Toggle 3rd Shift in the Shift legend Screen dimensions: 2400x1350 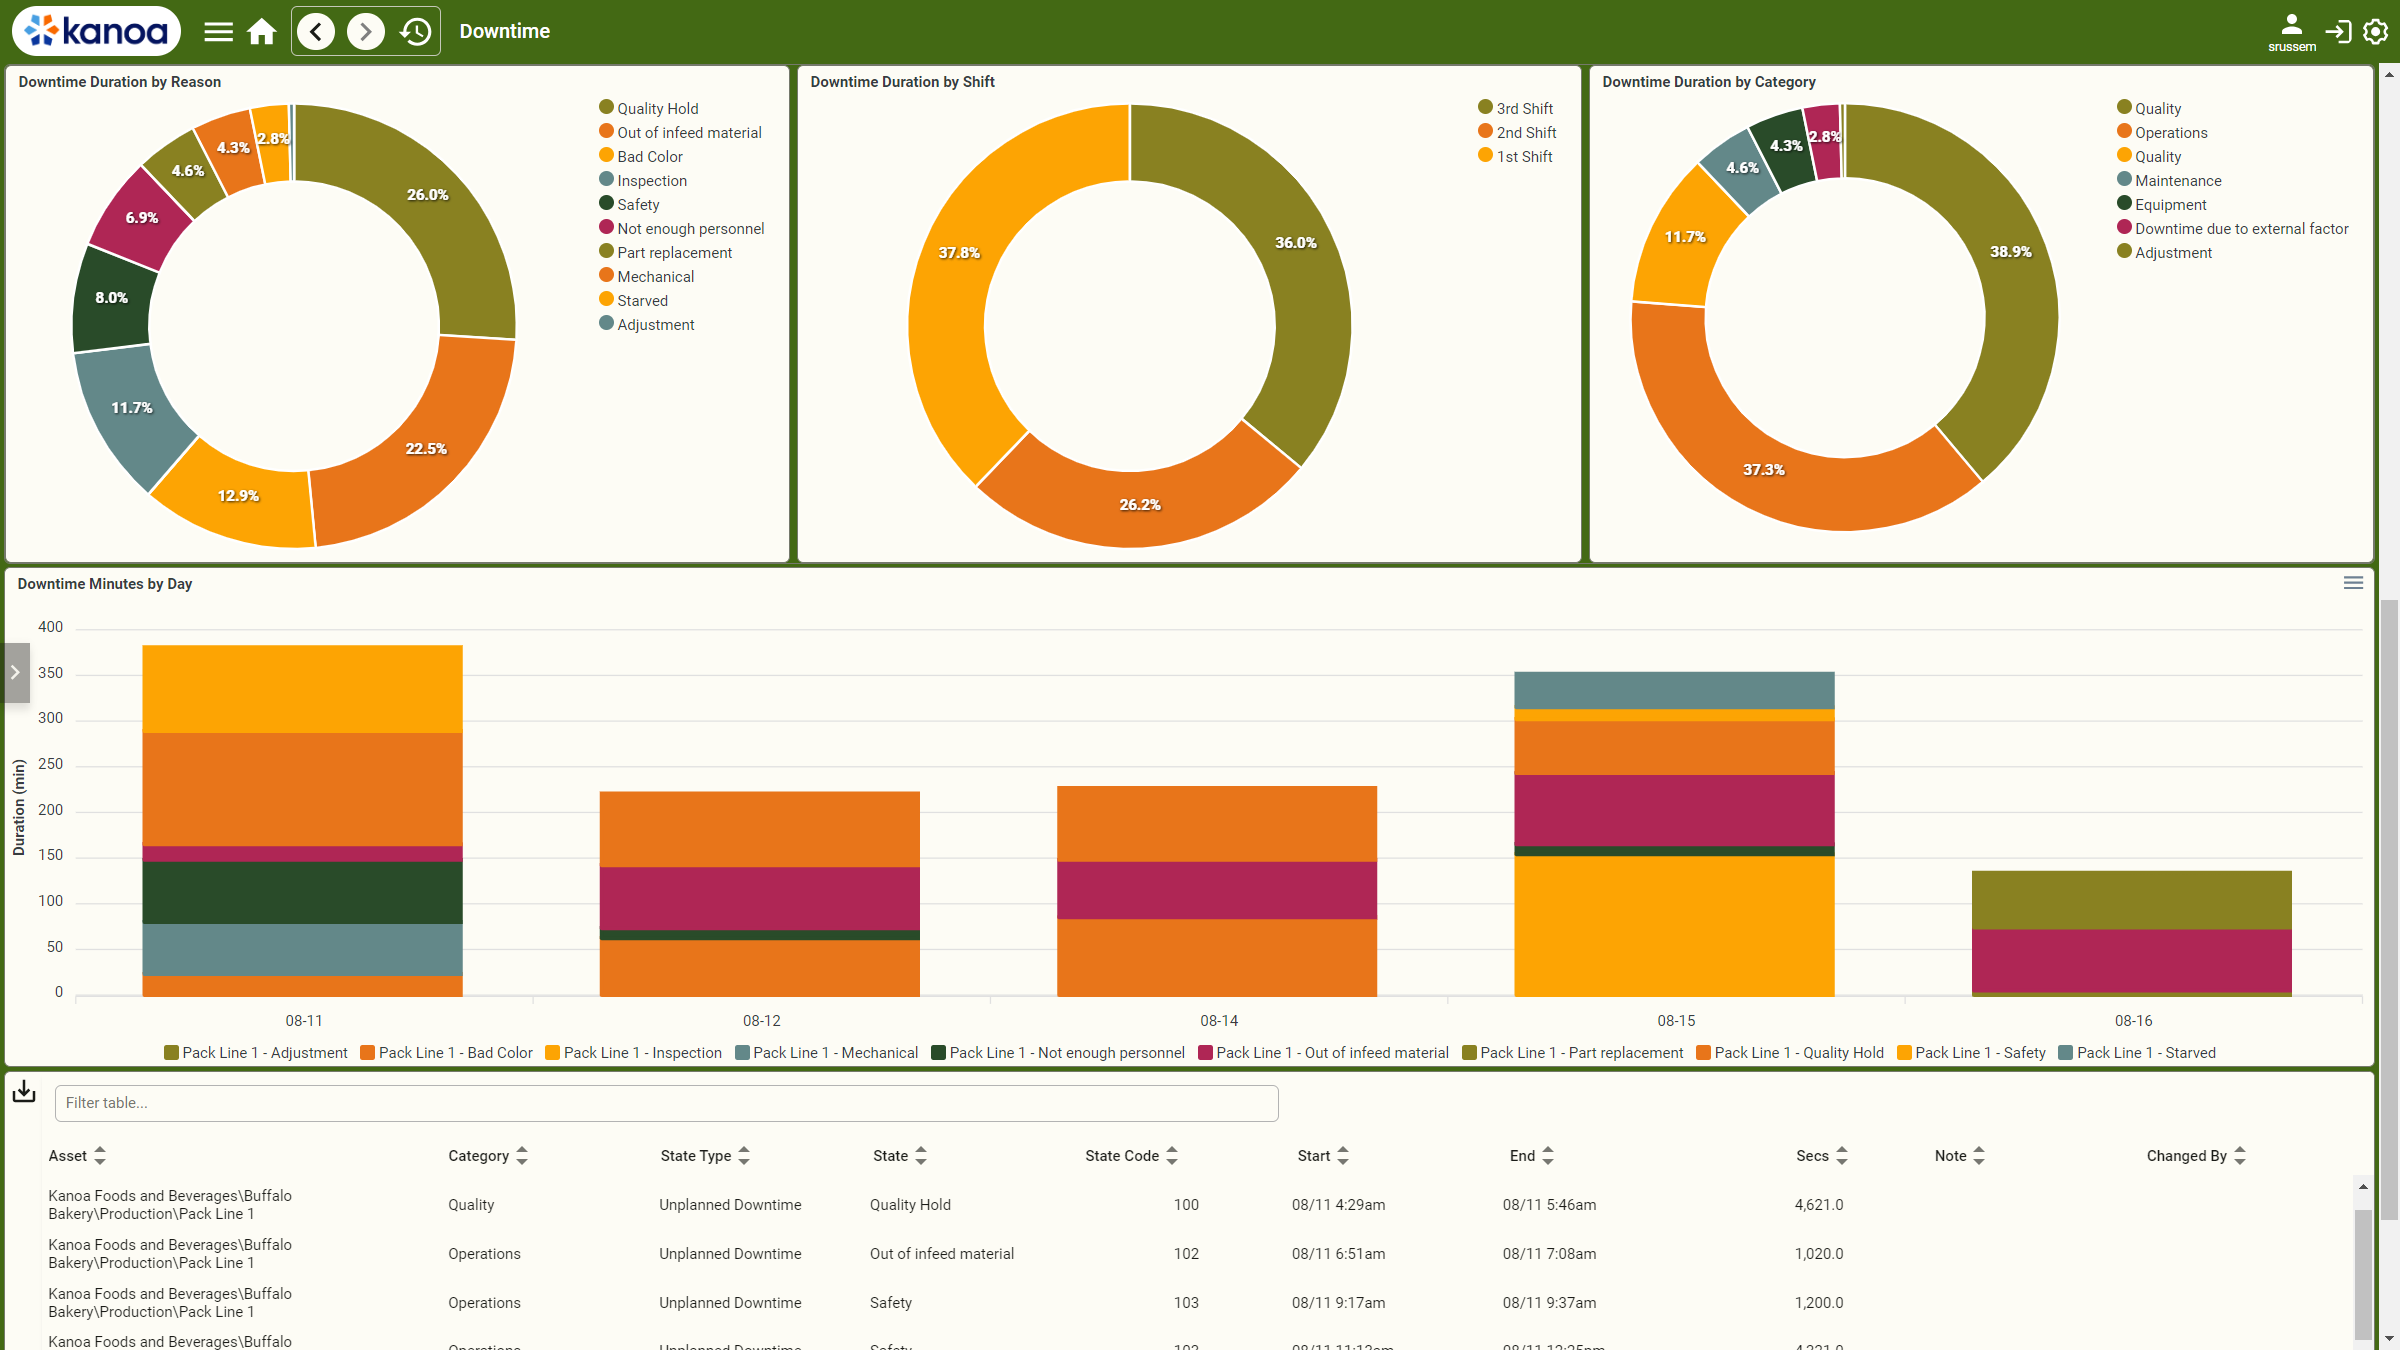click(1516, 108)
